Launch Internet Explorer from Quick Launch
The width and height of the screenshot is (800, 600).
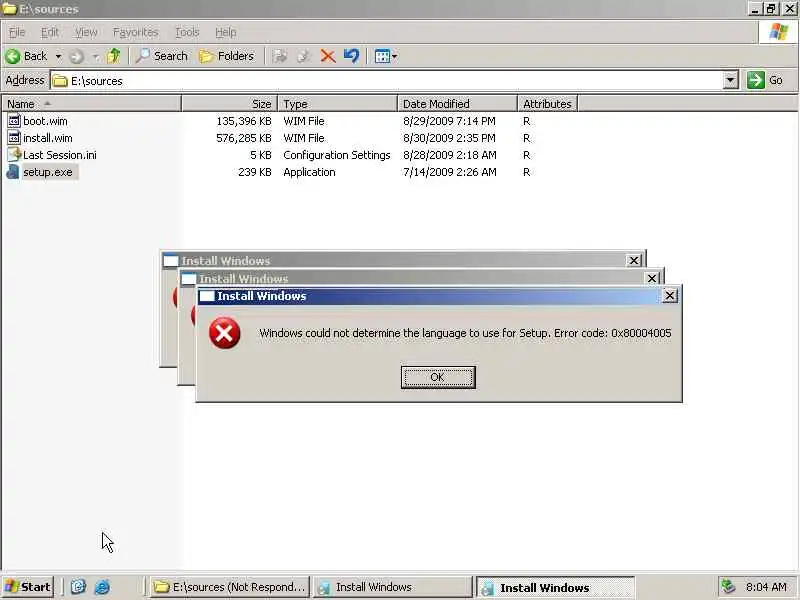[x=102, y=587]
